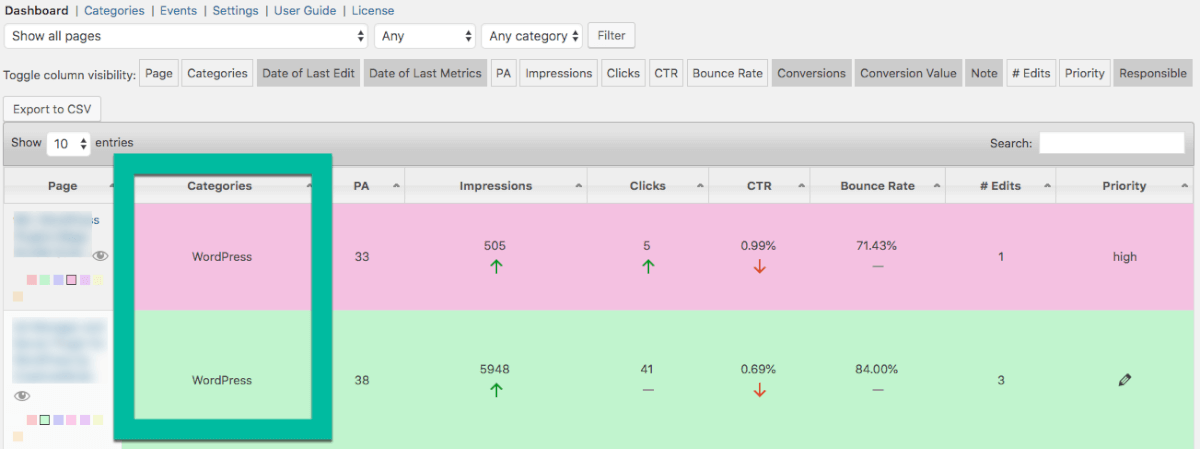This screenshot has width=1200, height=449.
Task: Toggle Conversions column visibility
Action: tap(811, 73)
